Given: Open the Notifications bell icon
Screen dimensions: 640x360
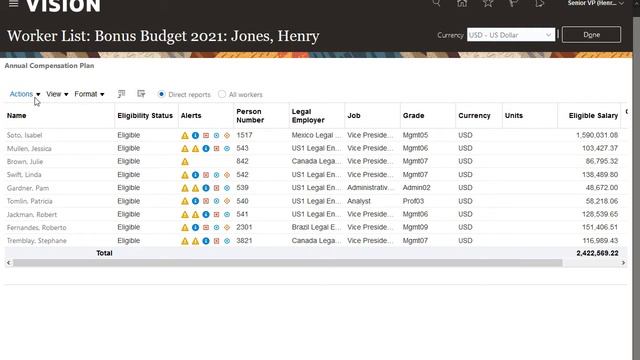Looking at the screenshot, I should coord(540,3).
